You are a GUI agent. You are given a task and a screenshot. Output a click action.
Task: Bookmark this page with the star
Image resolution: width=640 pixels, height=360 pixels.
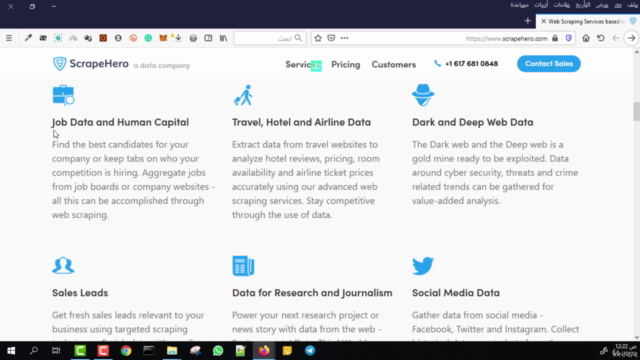click(x=318, y=38)
